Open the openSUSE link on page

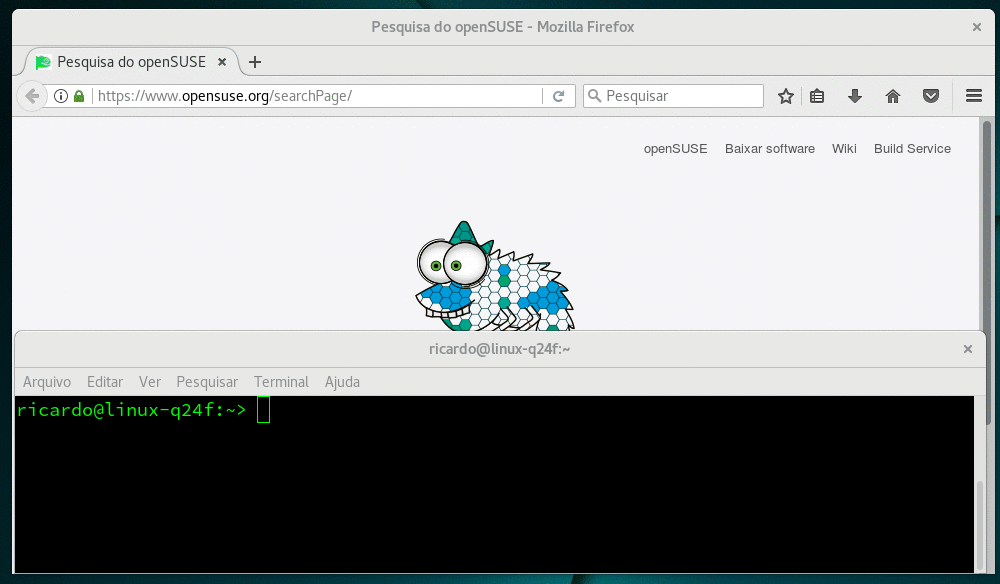coord(675,149)
